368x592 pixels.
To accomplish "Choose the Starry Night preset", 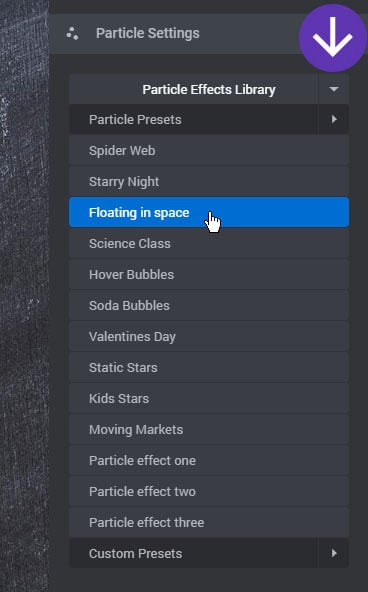I will coord(209,182).
